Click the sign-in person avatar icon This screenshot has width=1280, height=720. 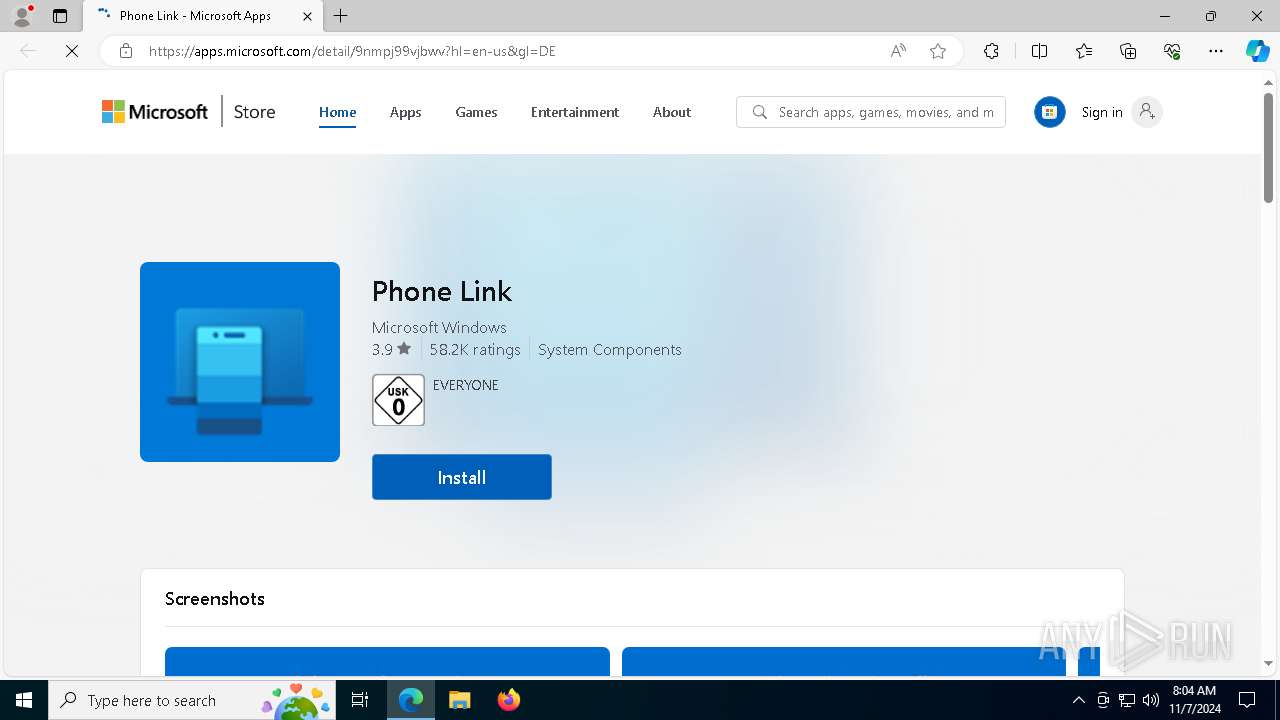[1147, 112]
